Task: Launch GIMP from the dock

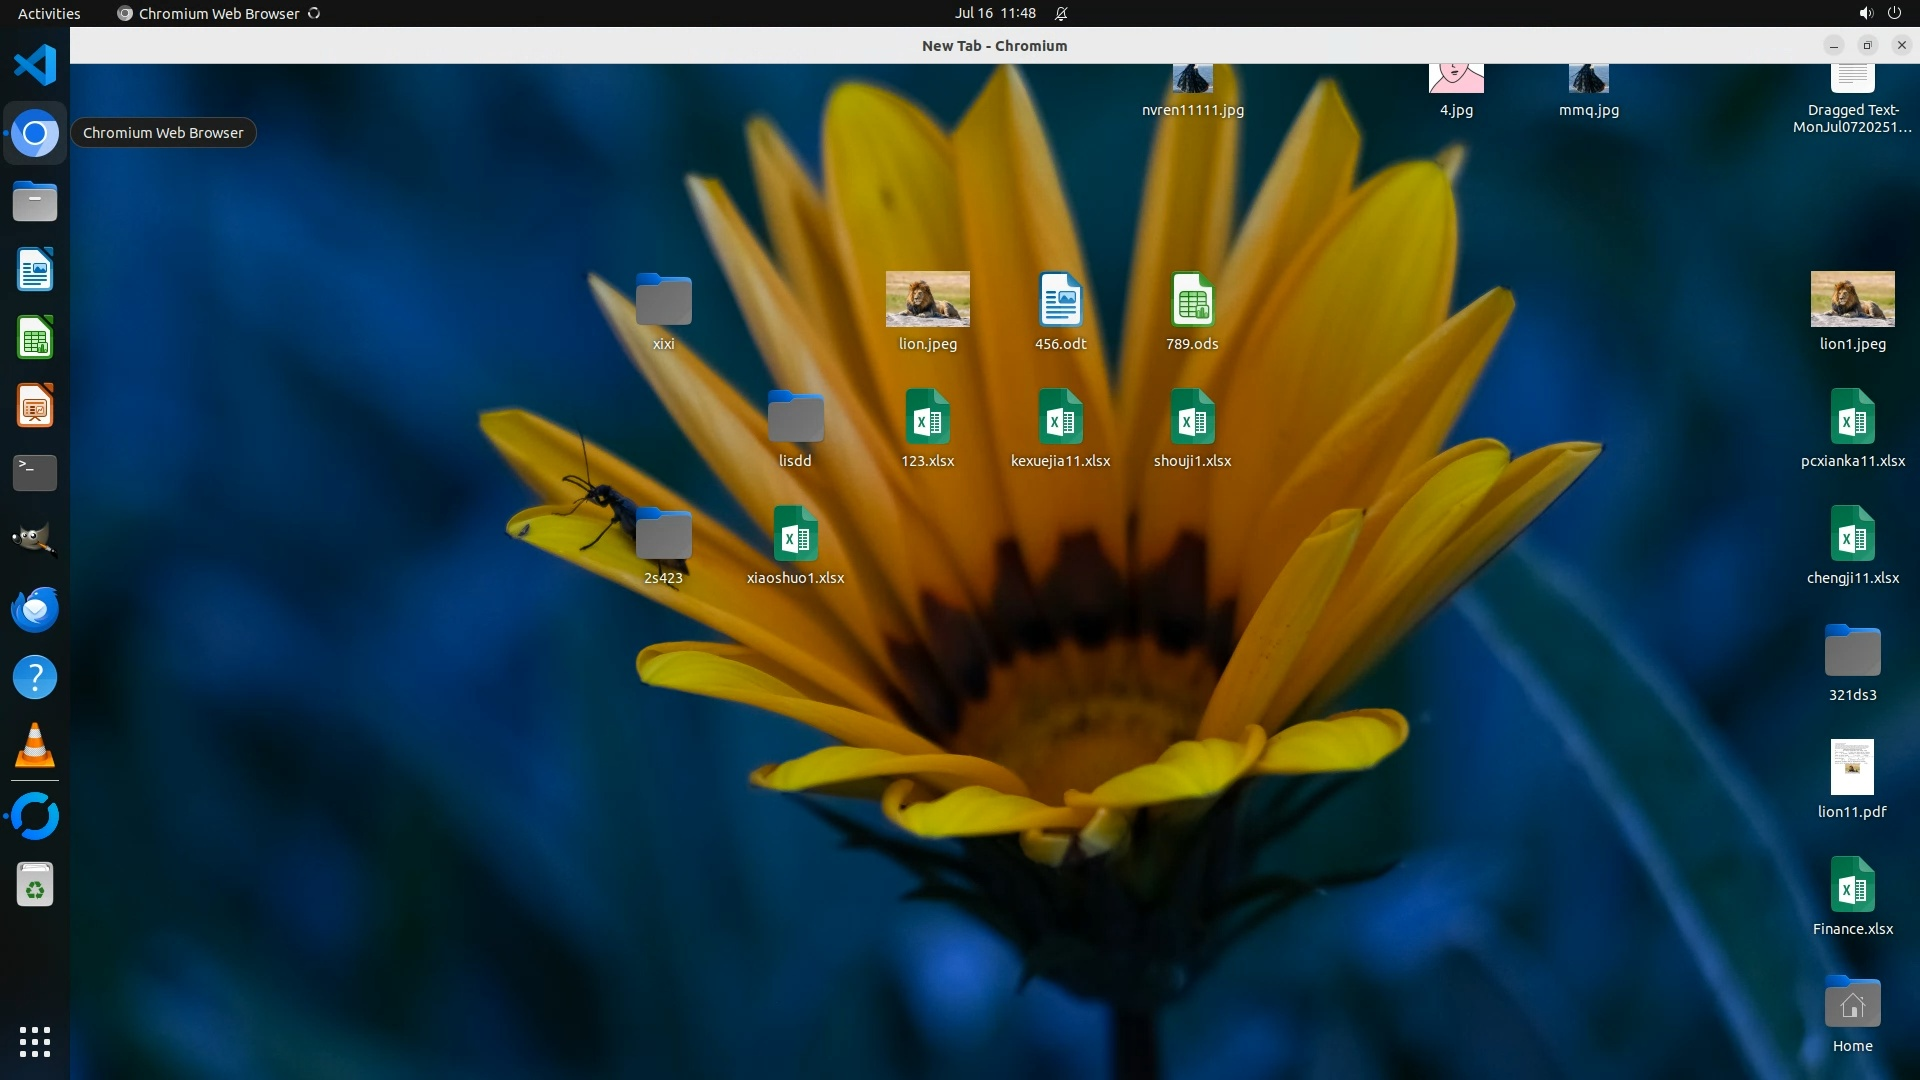Action: click(35, 540)
